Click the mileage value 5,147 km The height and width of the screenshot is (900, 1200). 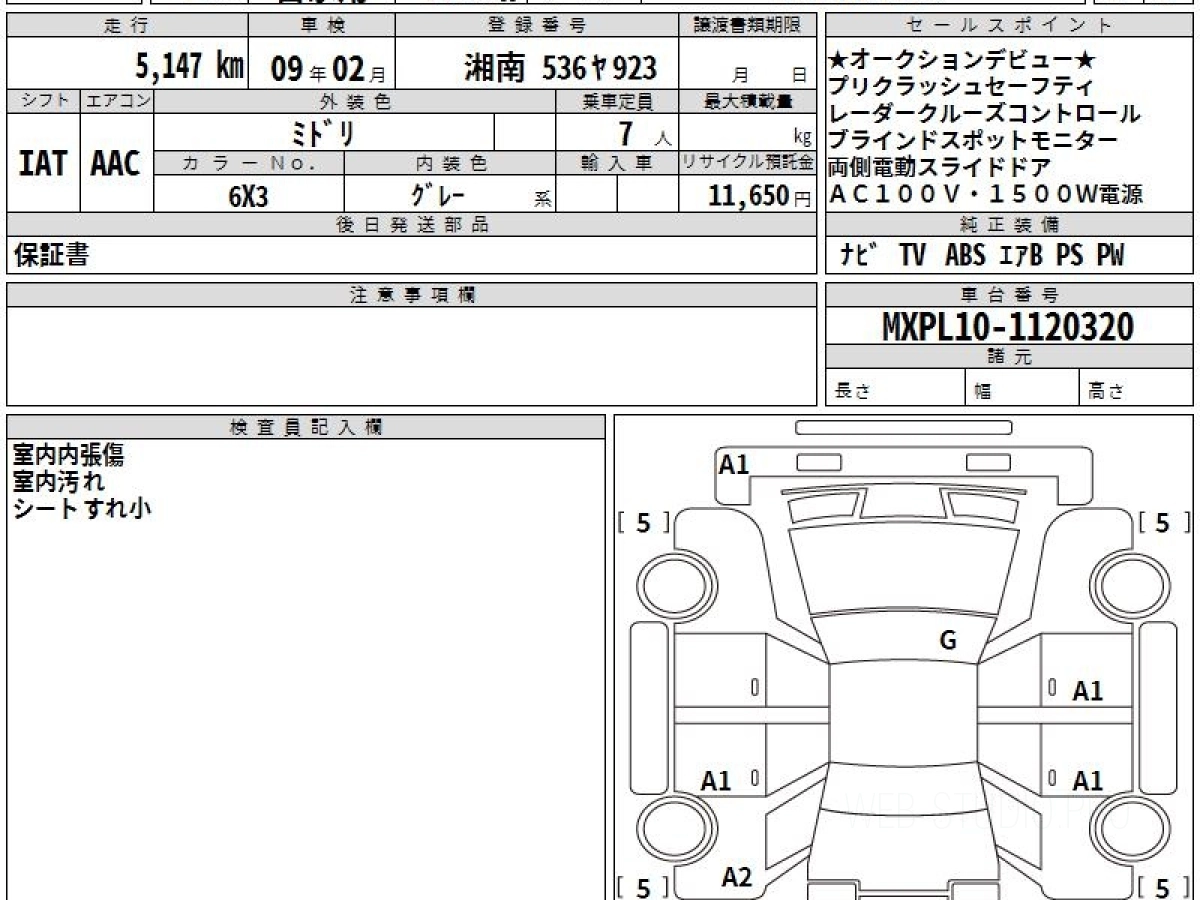click(189, 67)
